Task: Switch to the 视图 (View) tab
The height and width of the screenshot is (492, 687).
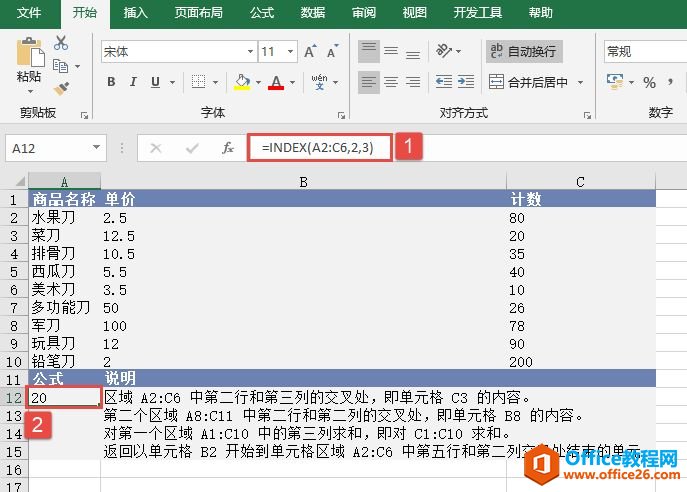Action: (x=414, y=13)
